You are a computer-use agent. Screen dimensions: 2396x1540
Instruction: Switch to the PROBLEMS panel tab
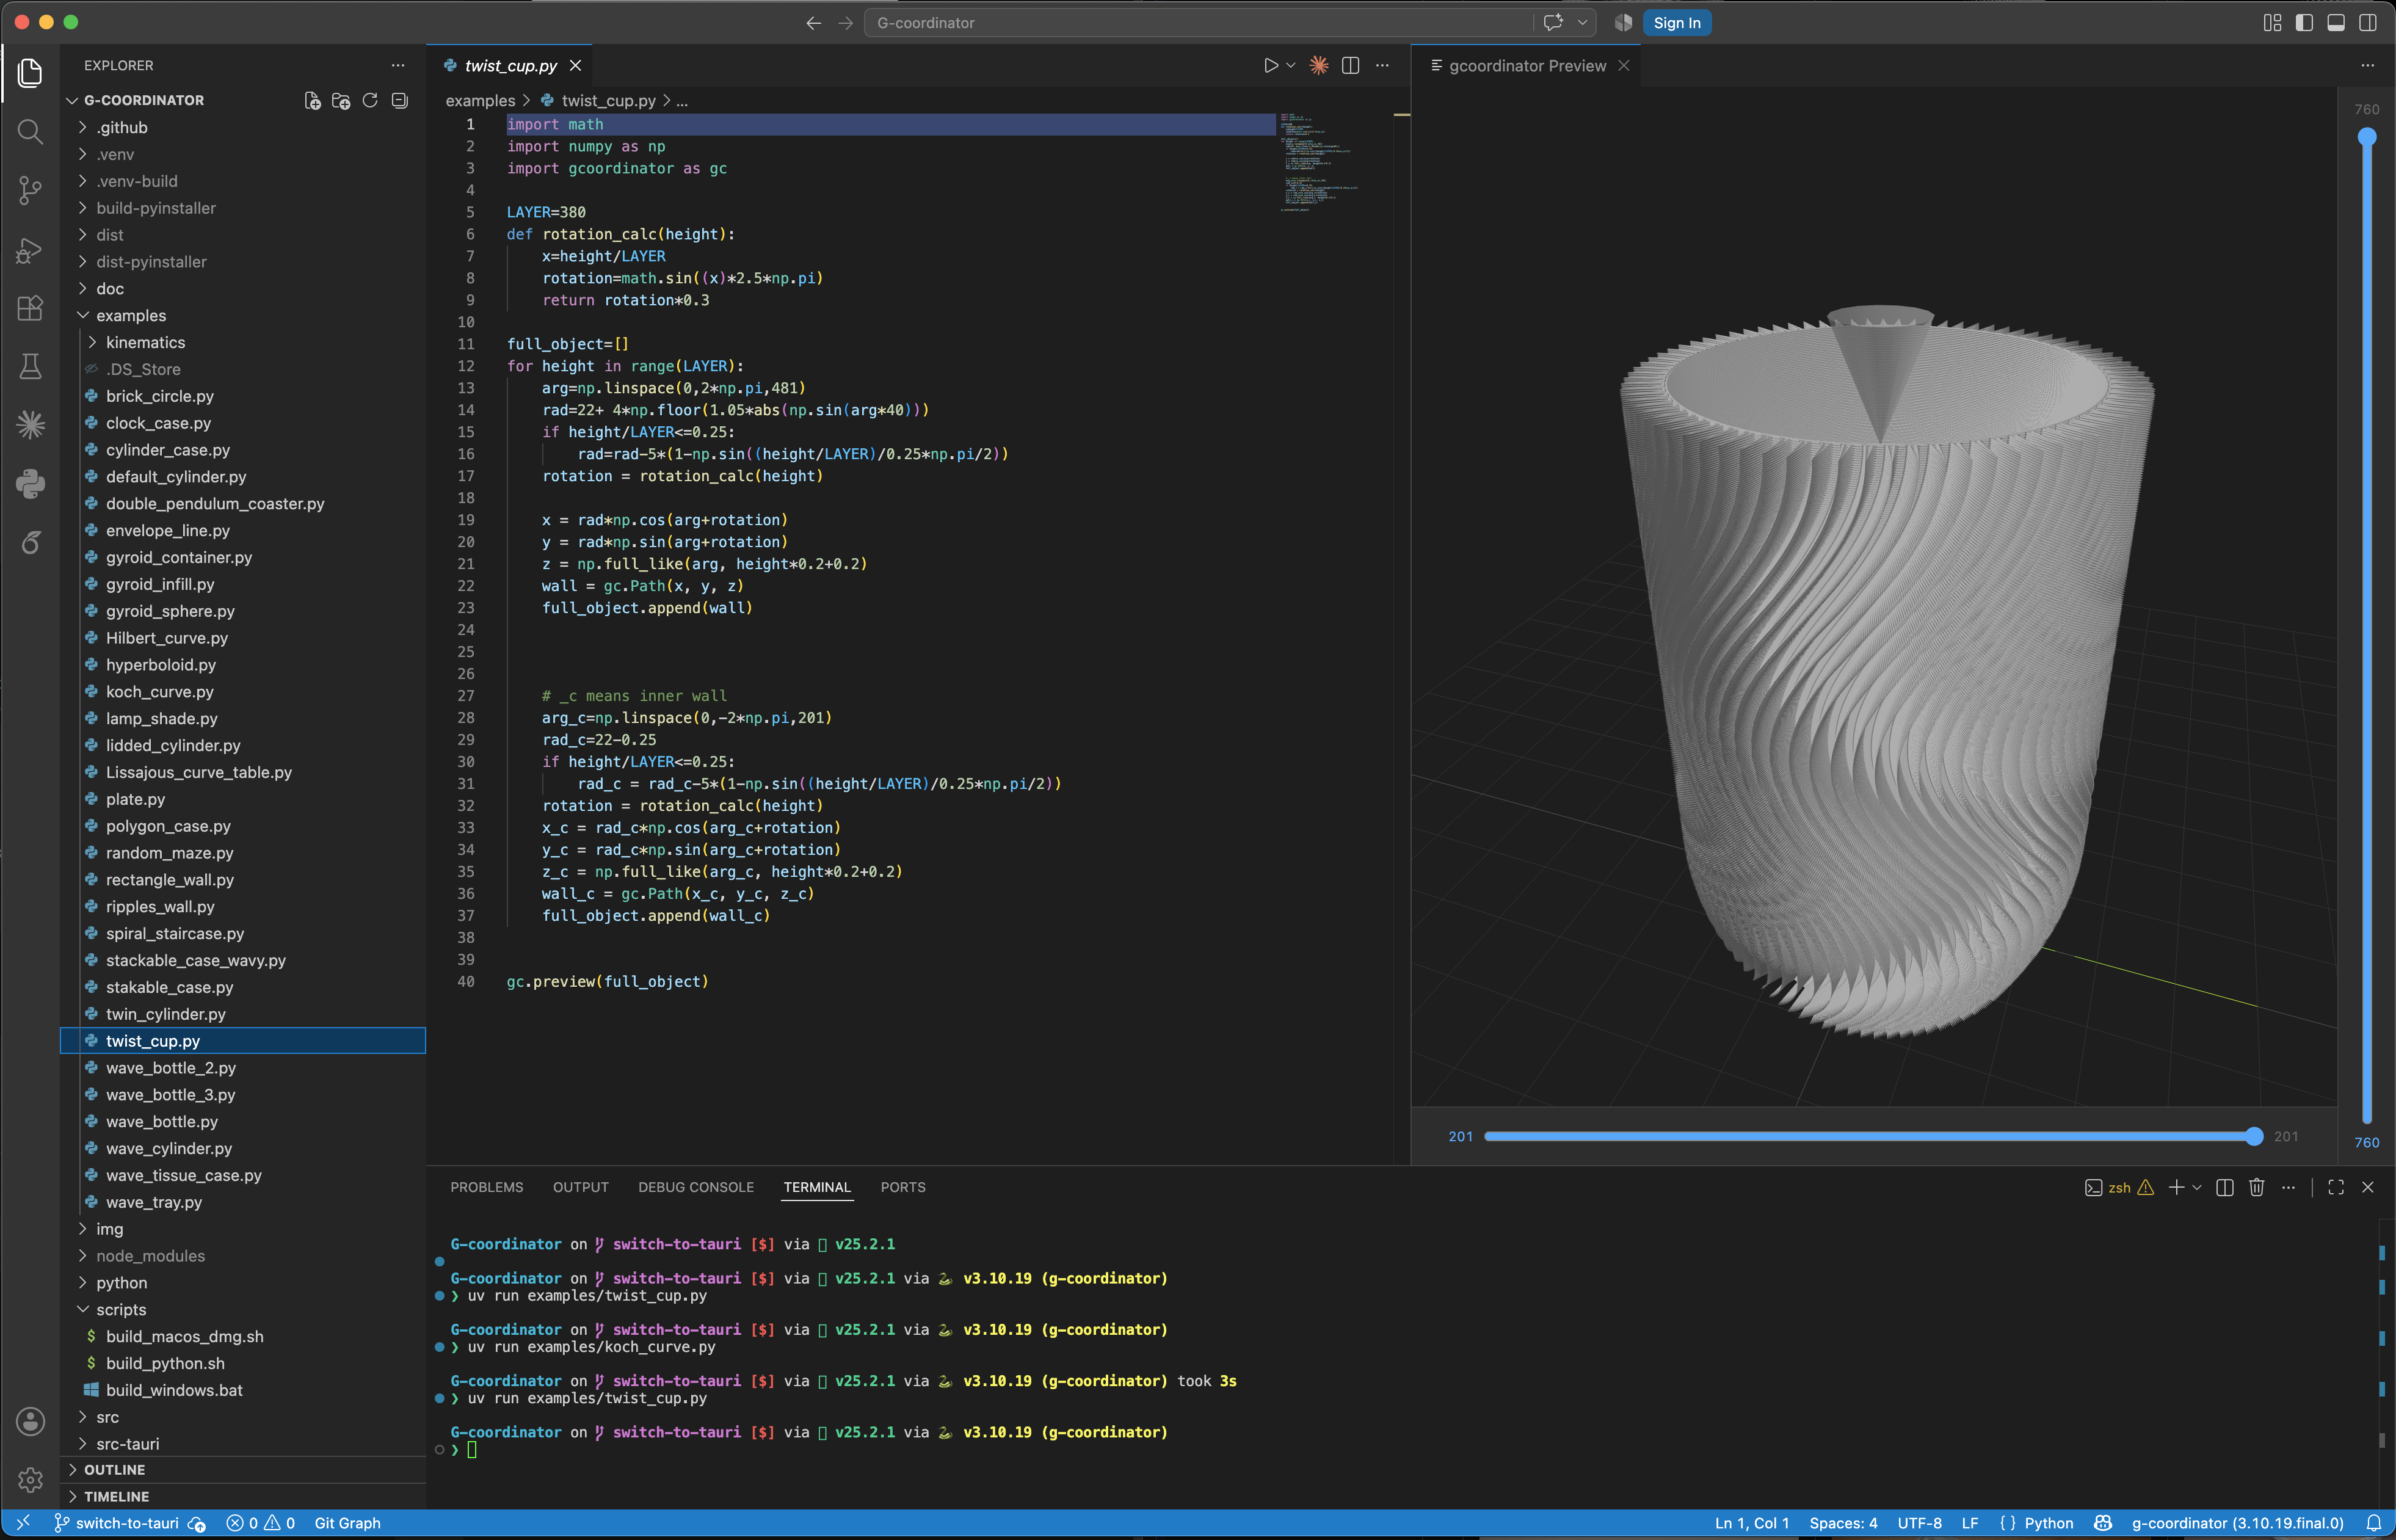click(x=486, y=1187)
